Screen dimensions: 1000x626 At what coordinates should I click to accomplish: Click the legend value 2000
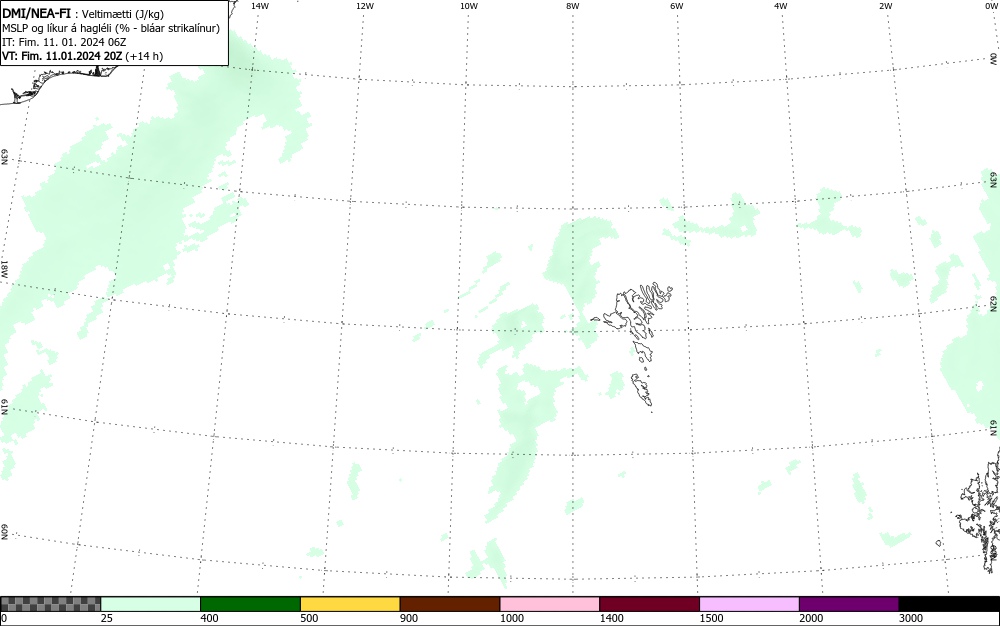811,618
